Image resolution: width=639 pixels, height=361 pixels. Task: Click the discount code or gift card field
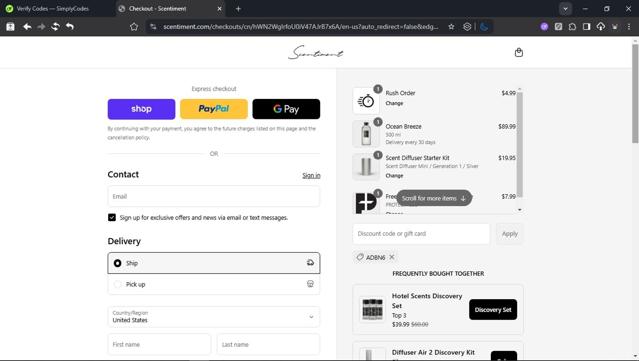421,234
